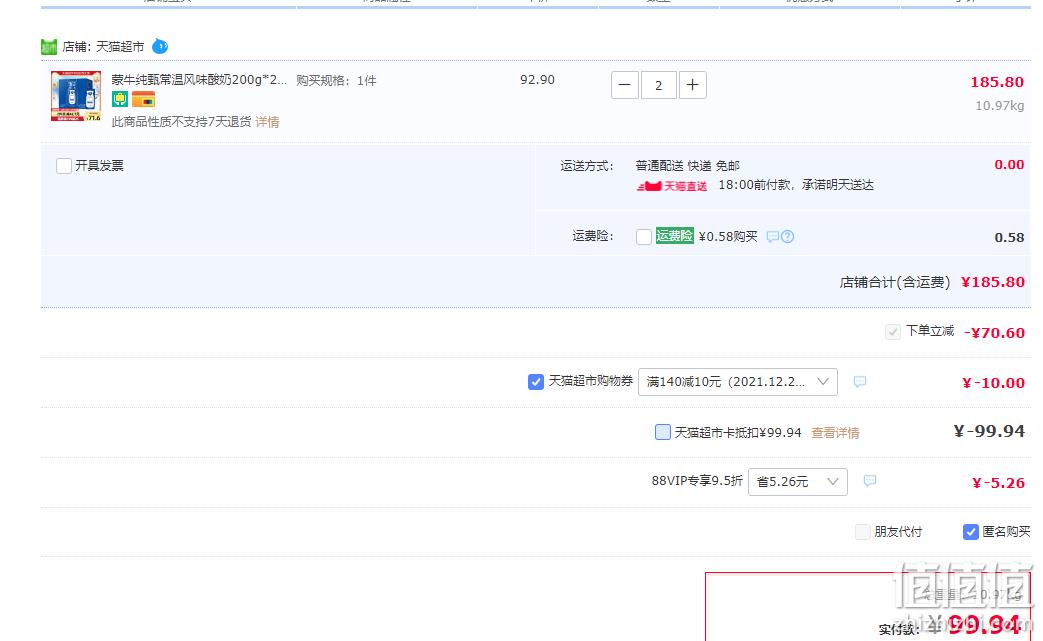Click the comment icon beside the 省5.26元 dropdown
The width and height of the screenshot is (1043, 641).
[869, 481]
